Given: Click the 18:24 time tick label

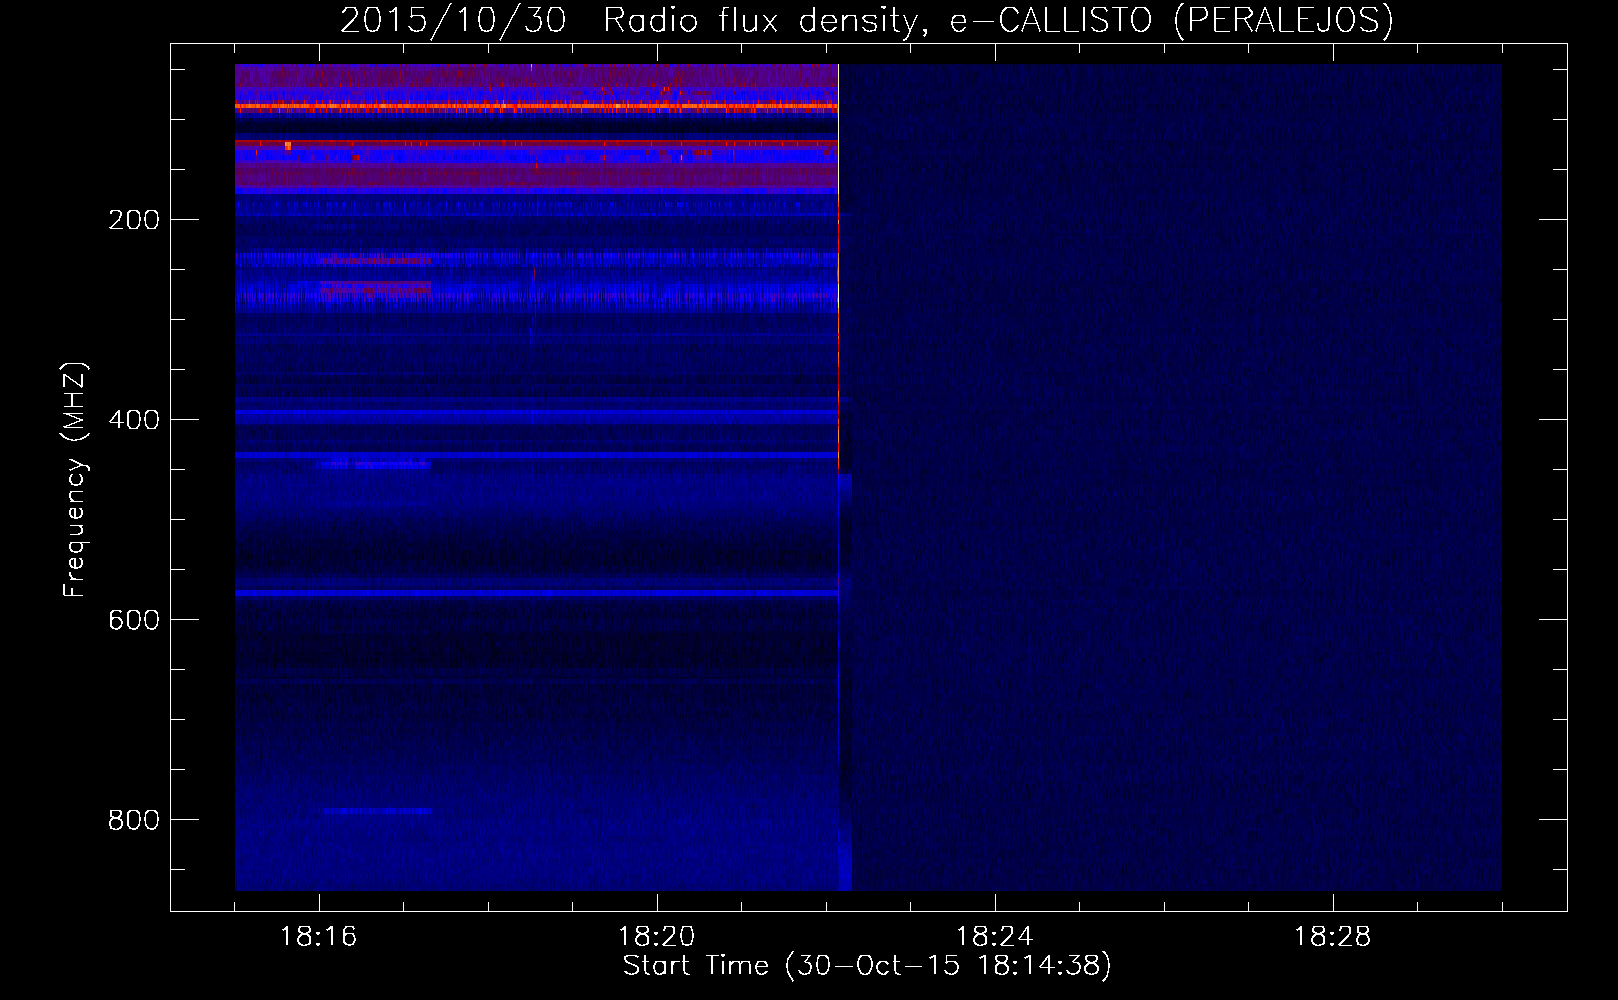Looking at the screenshot, I should pyautogui.click(x=995, y=937).
